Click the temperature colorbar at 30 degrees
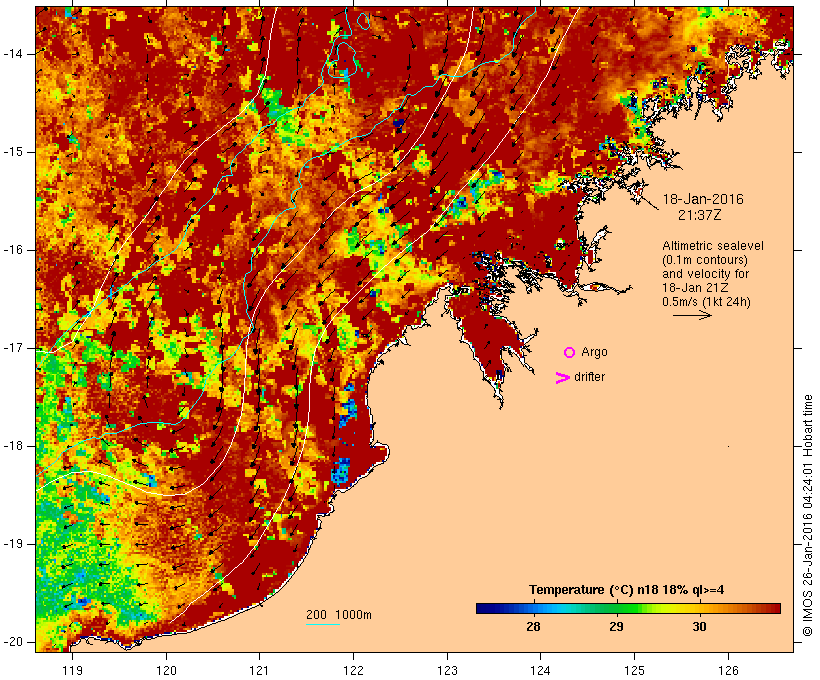Viewport: 820px width, 680px height. 700,608
